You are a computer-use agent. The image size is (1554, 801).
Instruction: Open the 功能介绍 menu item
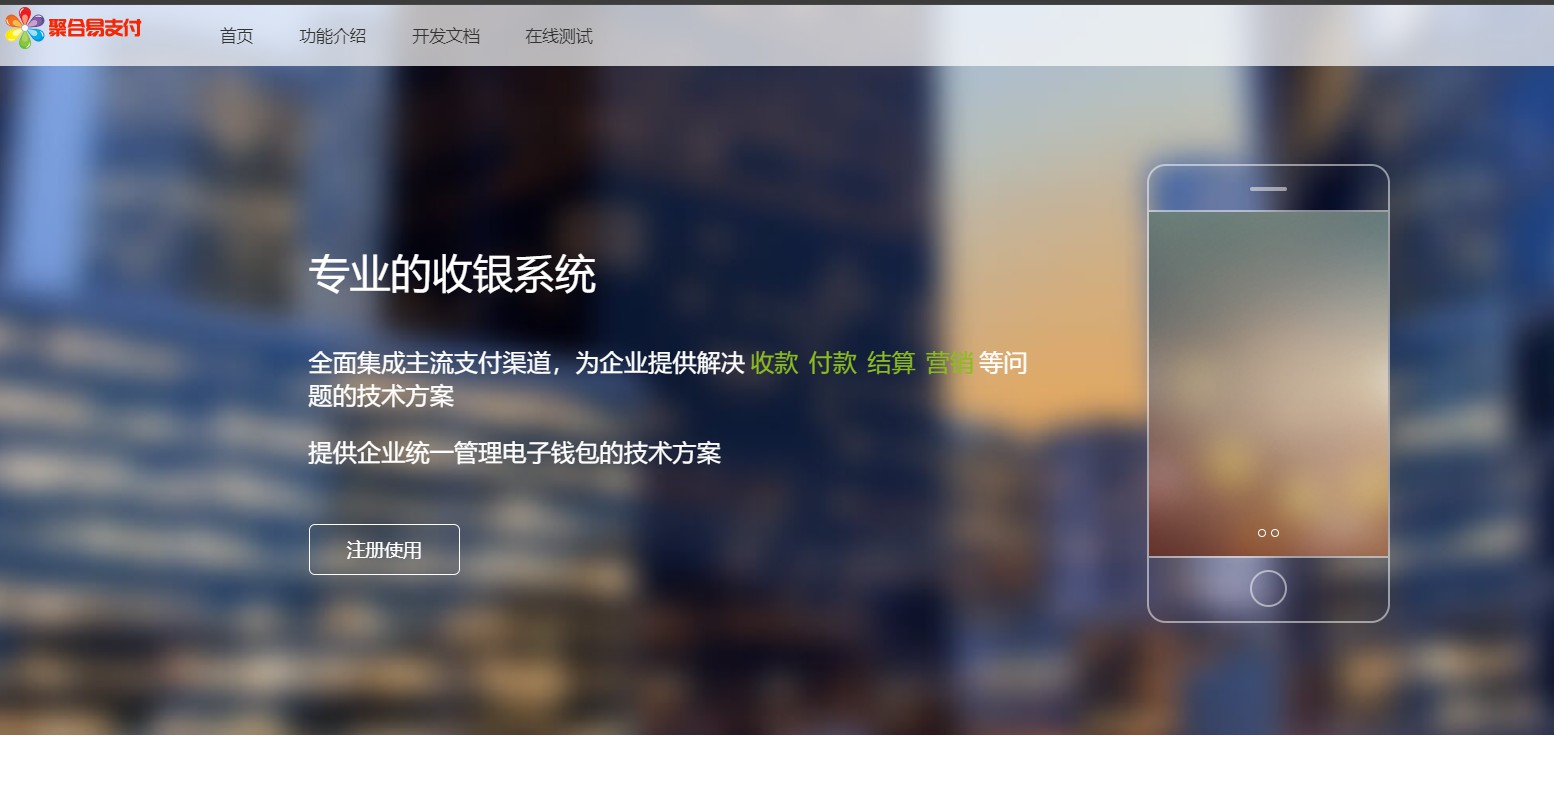(x=332, y=36)
